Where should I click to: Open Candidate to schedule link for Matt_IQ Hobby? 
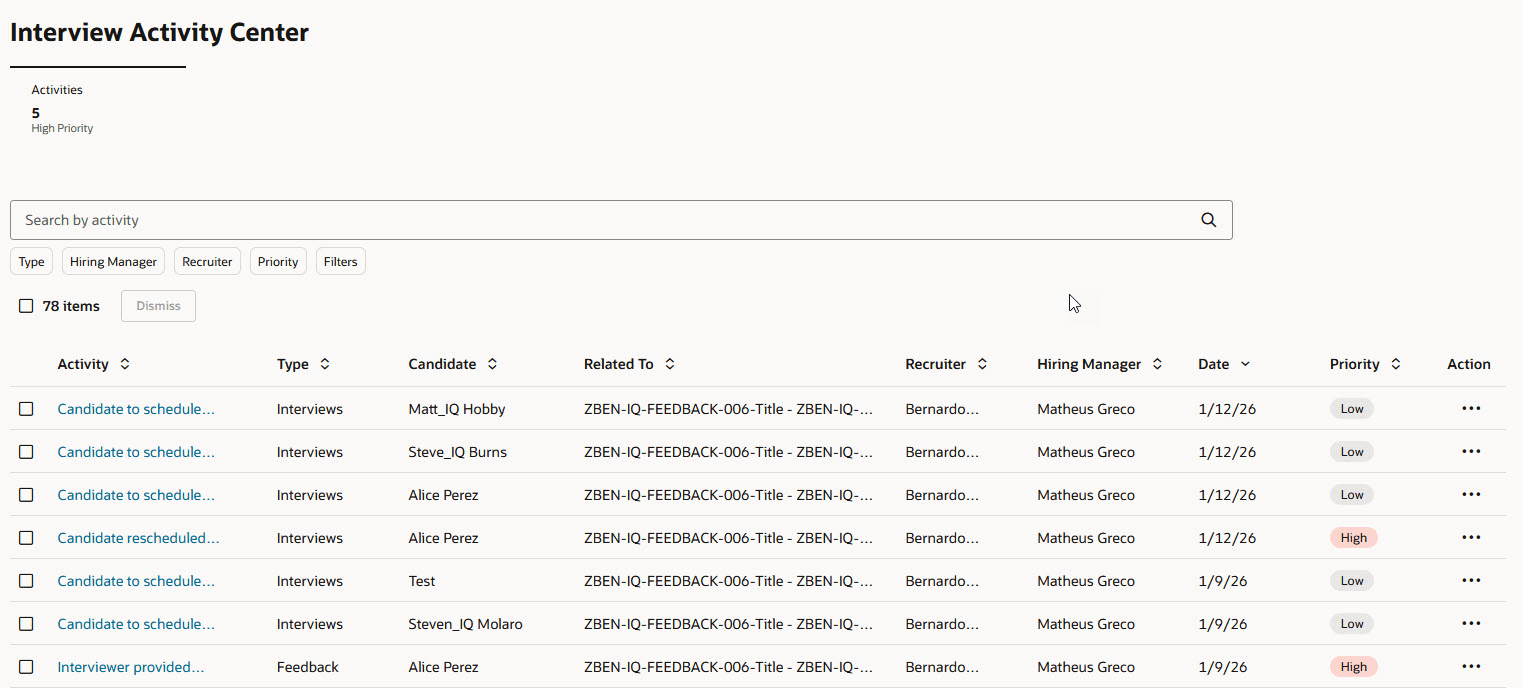pyautogui.click(x=136, y=409)
